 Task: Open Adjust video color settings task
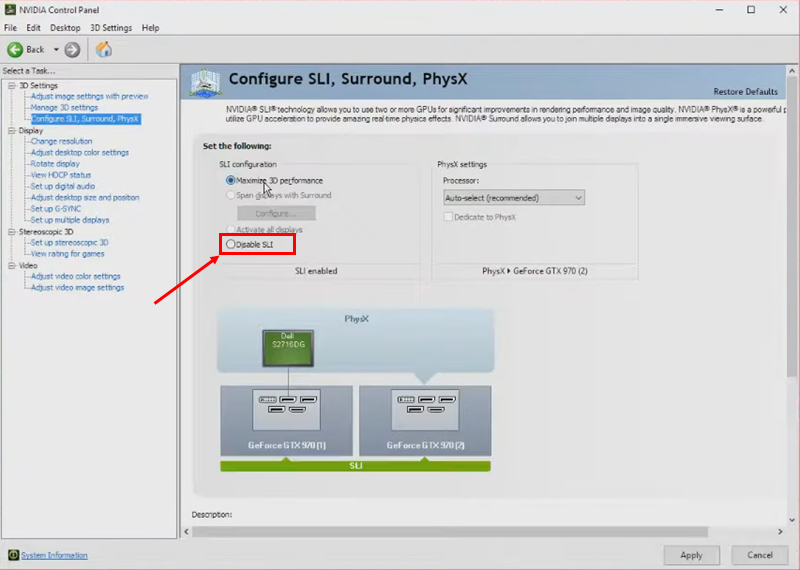pos(76,277)
